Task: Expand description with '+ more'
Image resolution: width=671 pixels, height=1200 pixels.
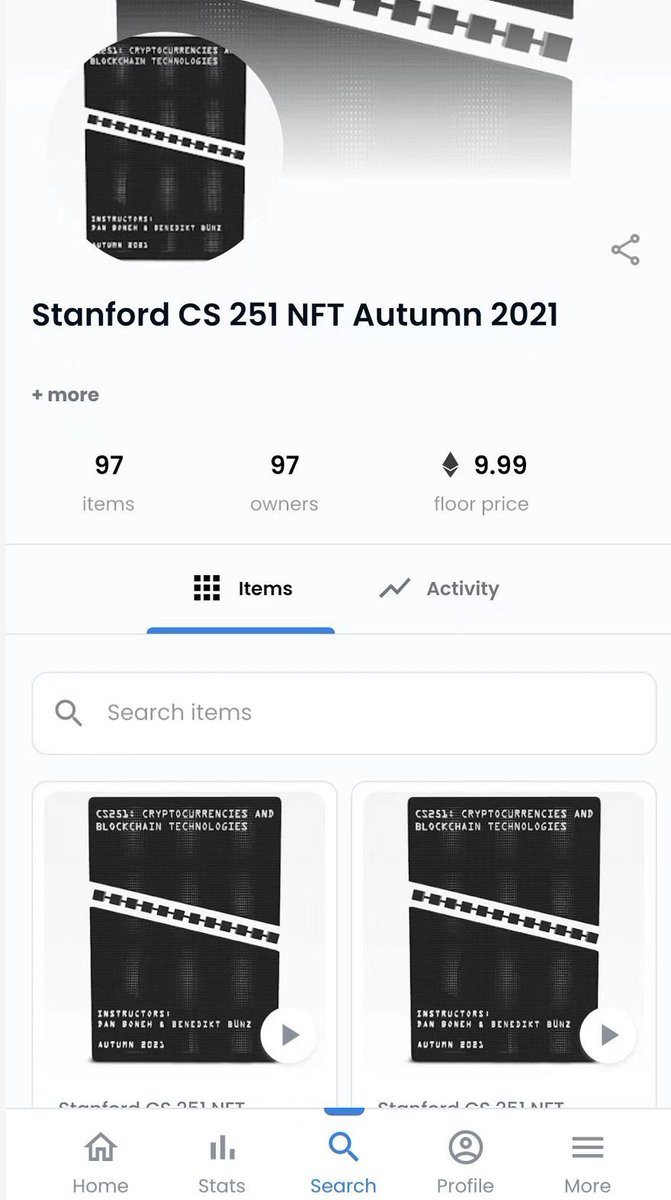Action: pyautogui.click(x=65, y=395)
